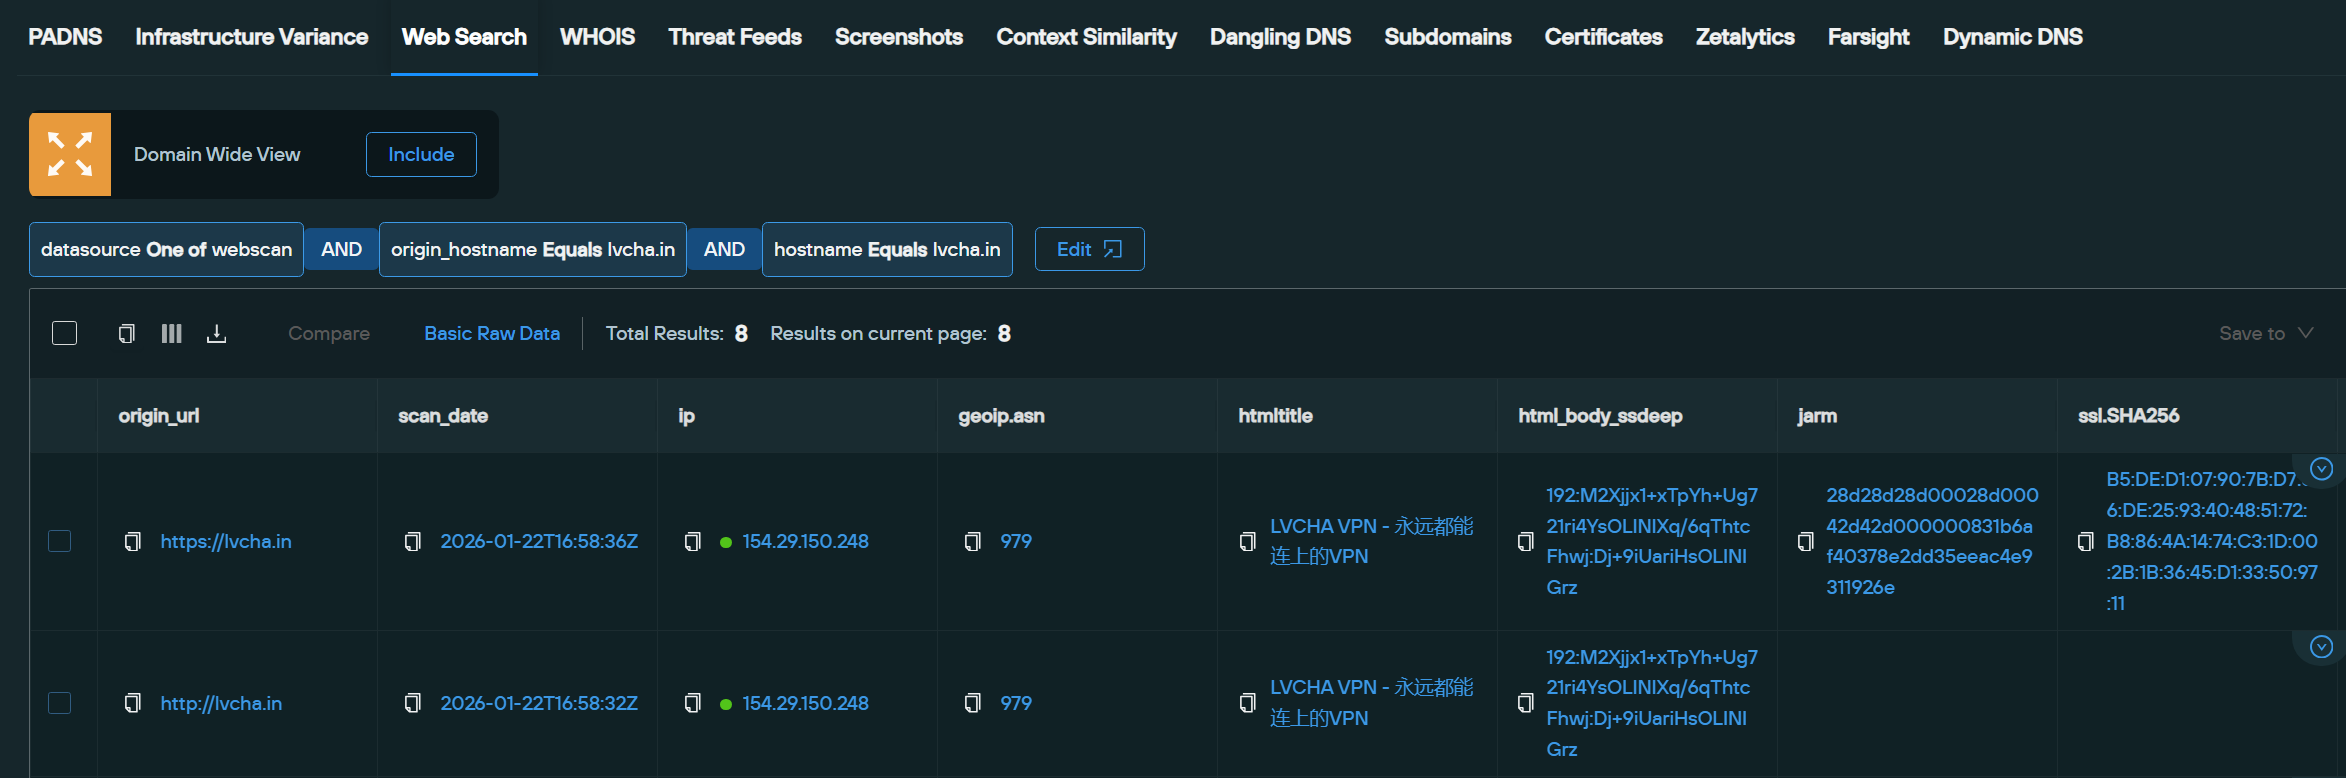Open the Context Similarity tab
The width and height of the screenshot is (2346, 778).
(x=1086, y=37)
